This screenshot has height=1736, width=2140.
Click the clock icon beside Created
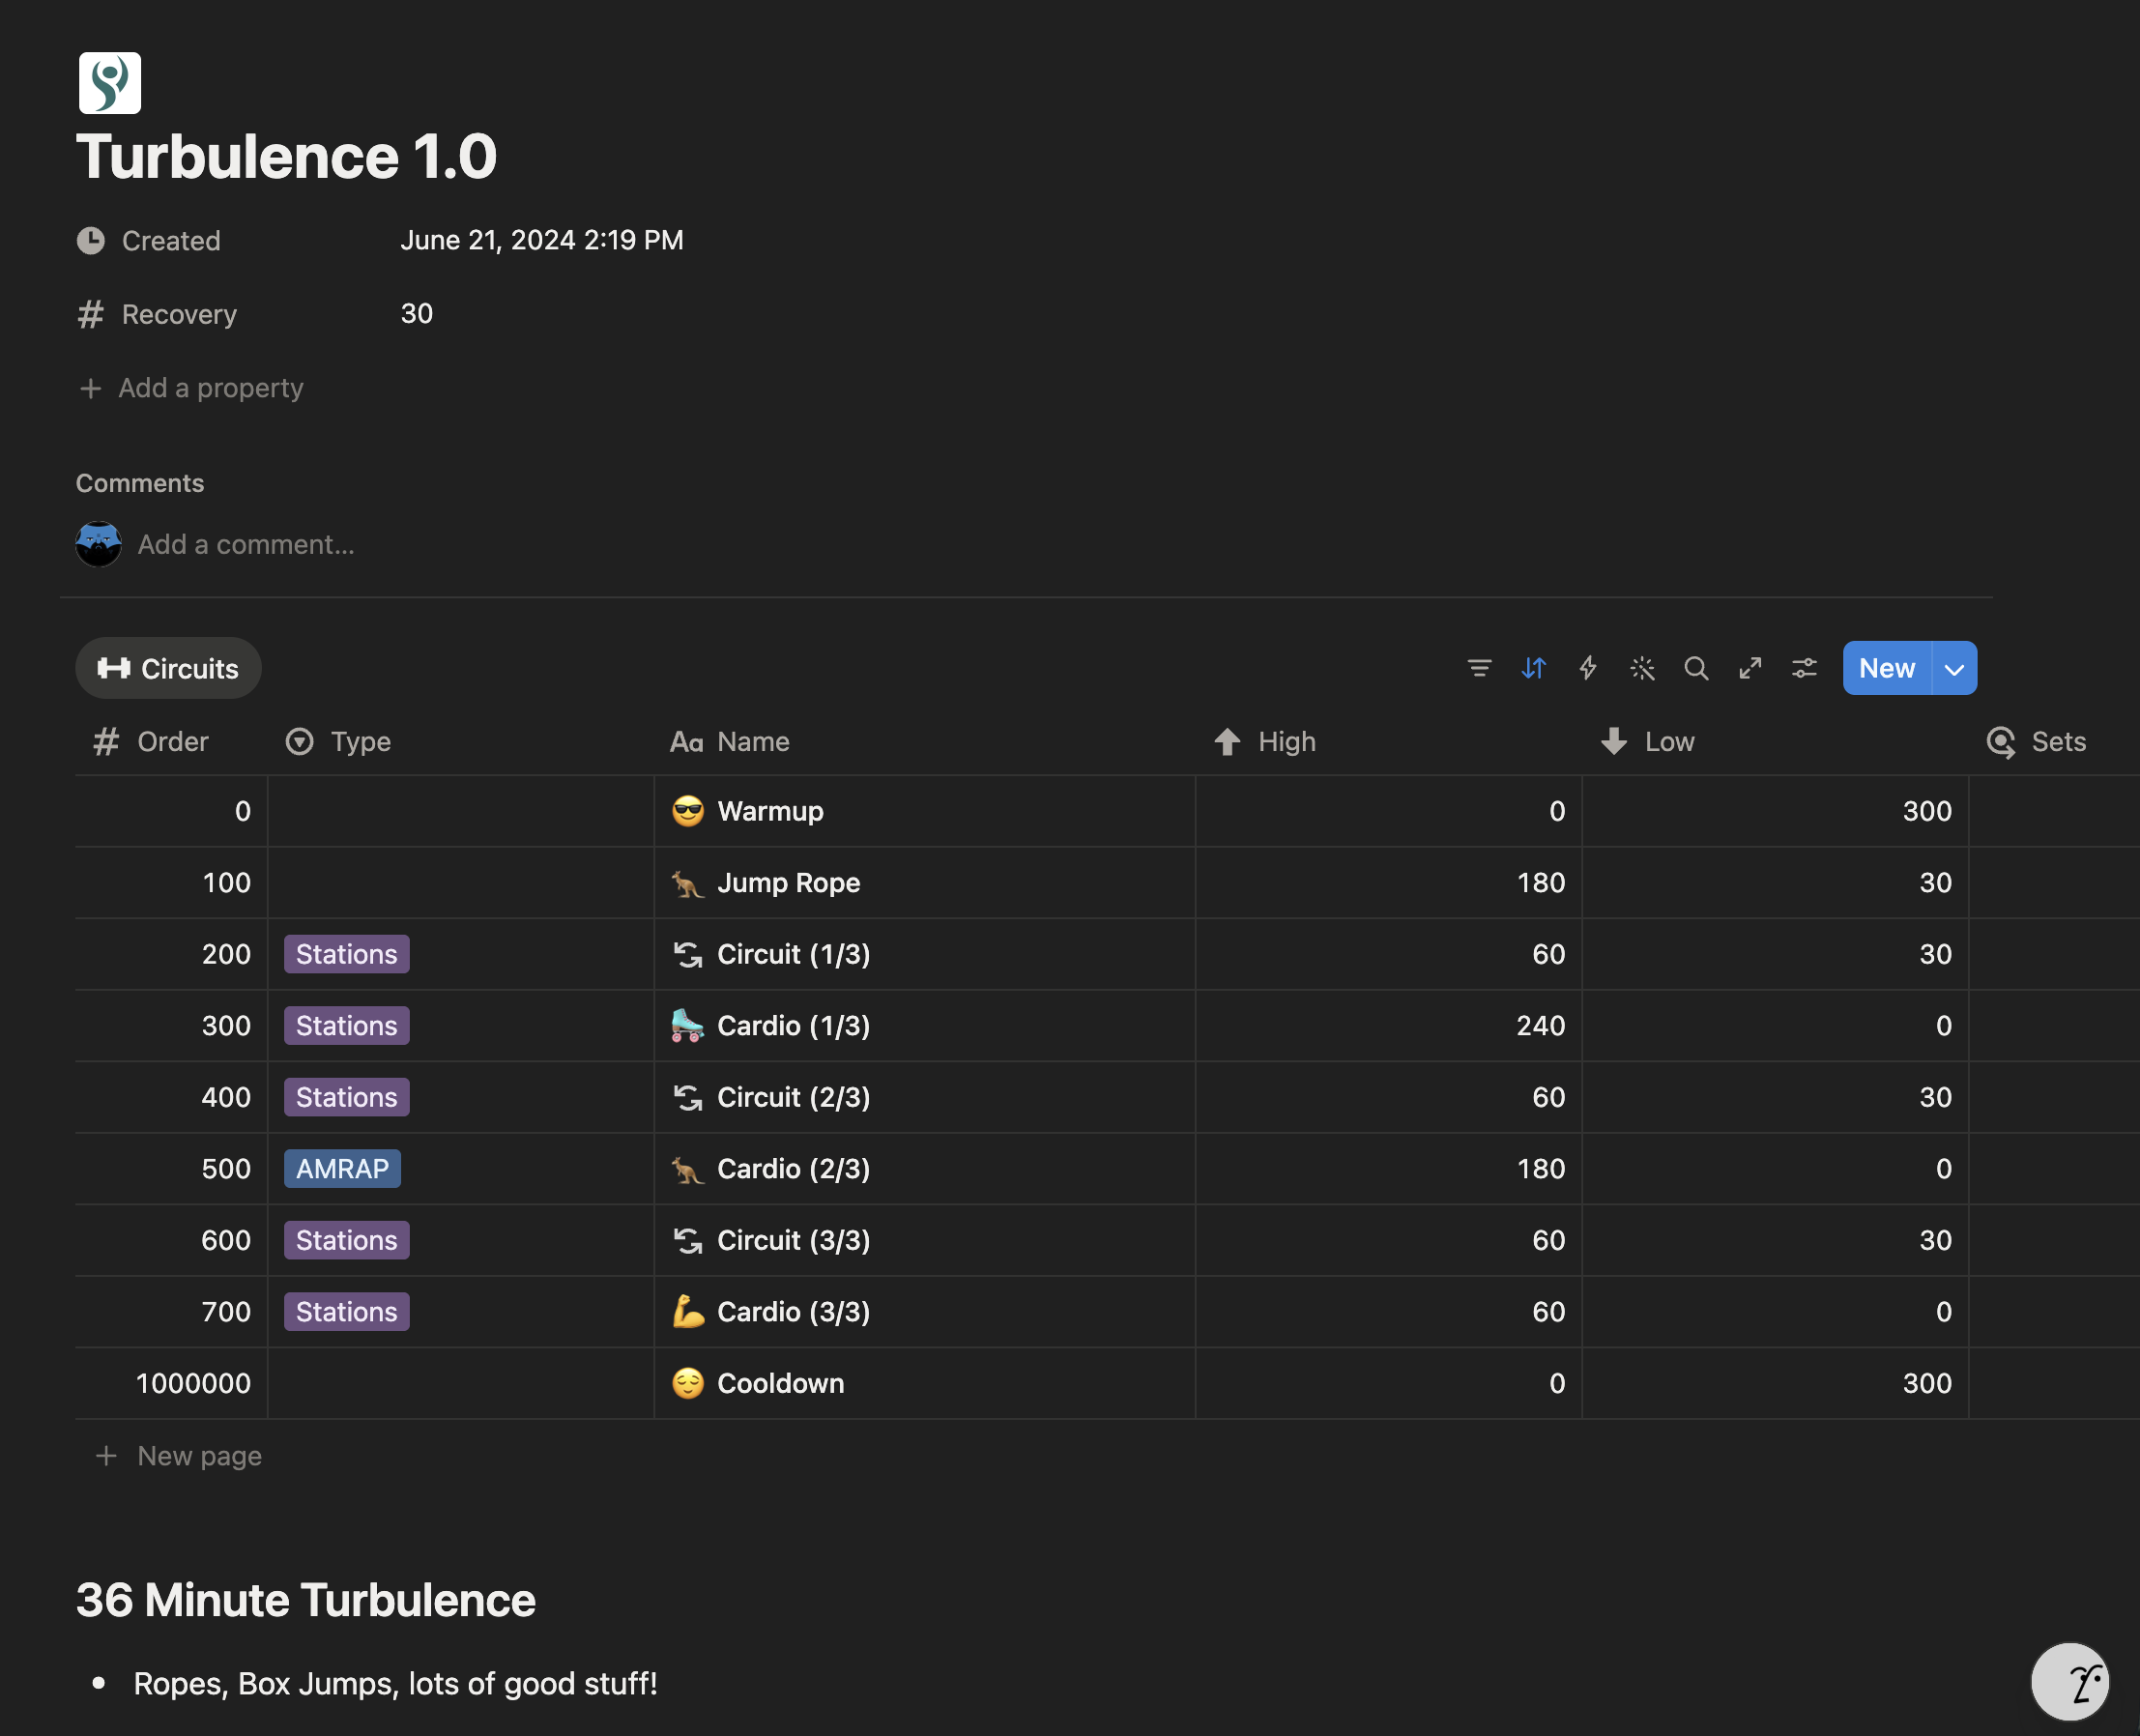point(91,240)
